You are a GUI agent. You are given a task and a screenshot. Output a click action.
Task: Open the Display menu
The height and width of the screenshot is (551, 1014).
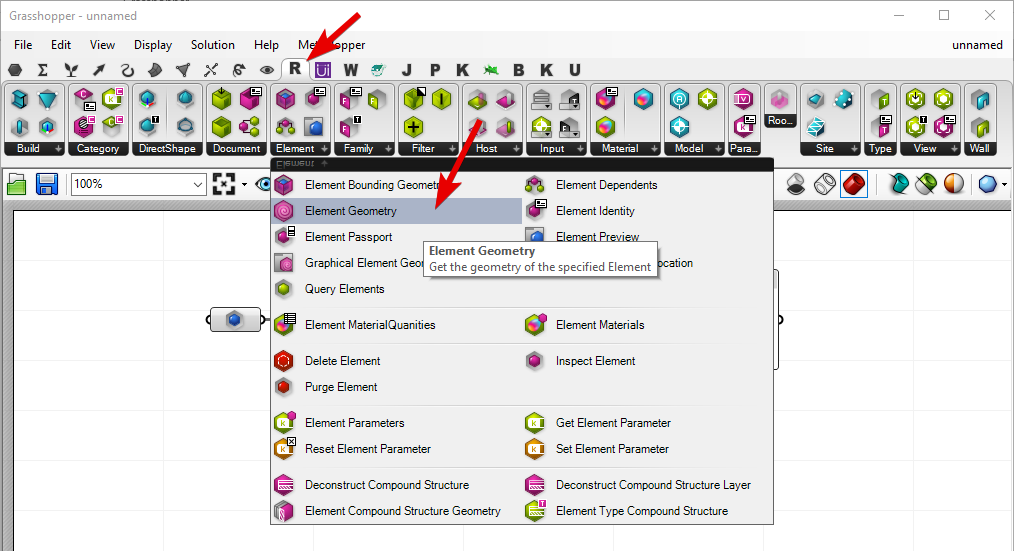[x=153, y=45]
